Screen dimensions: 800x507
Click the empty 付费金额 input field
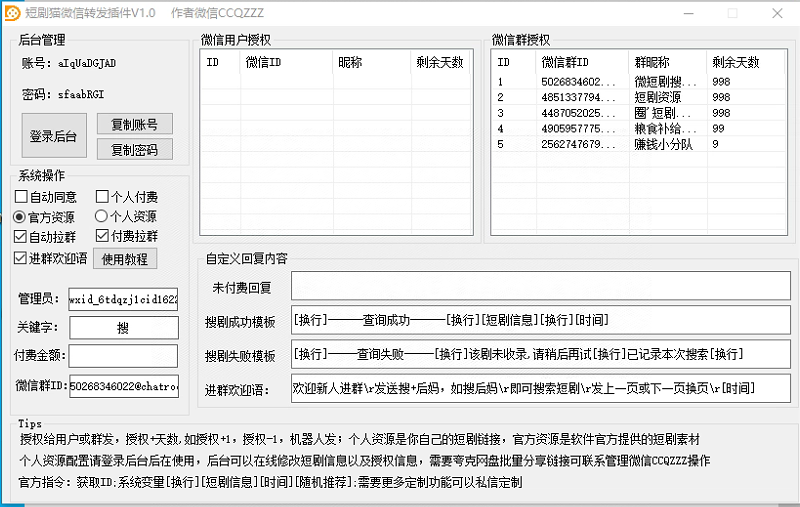pos(123,356)
